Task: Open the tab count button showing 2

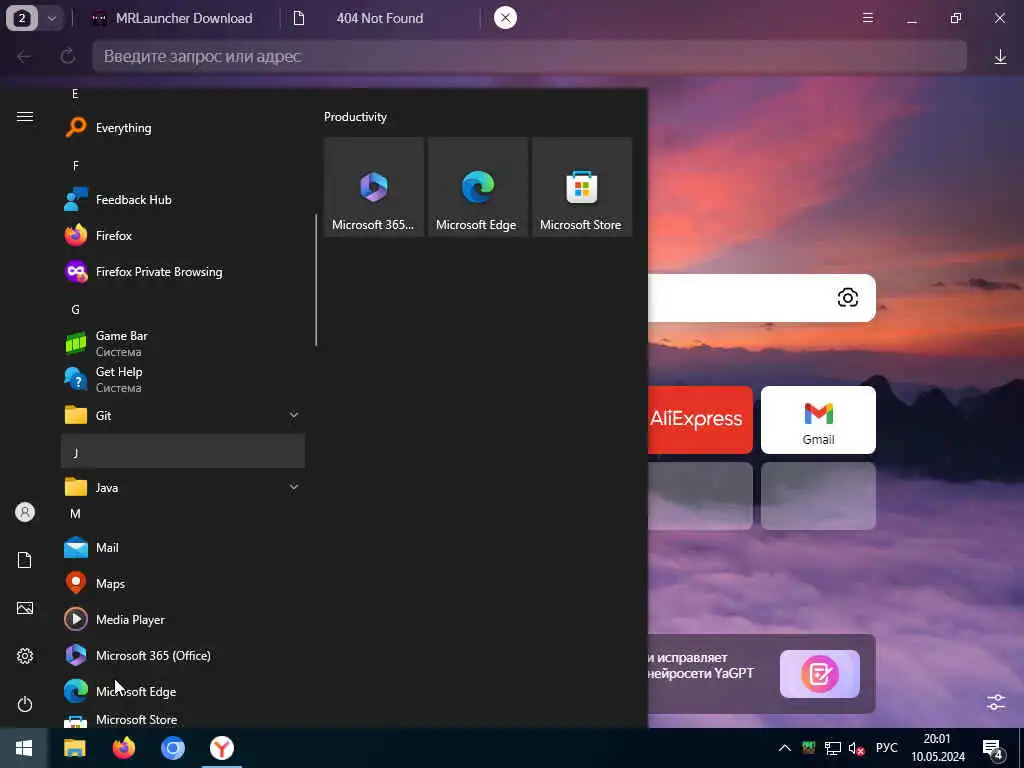Action: tap(22, 18)
